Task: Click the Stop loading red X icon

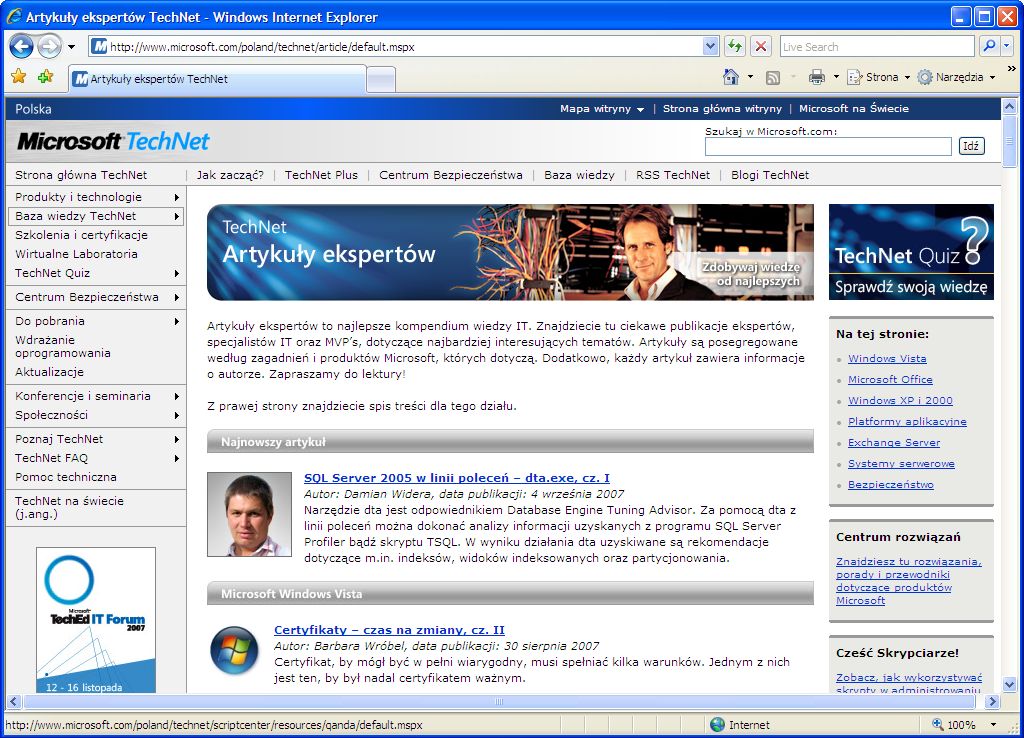Action: coord(761,46)
